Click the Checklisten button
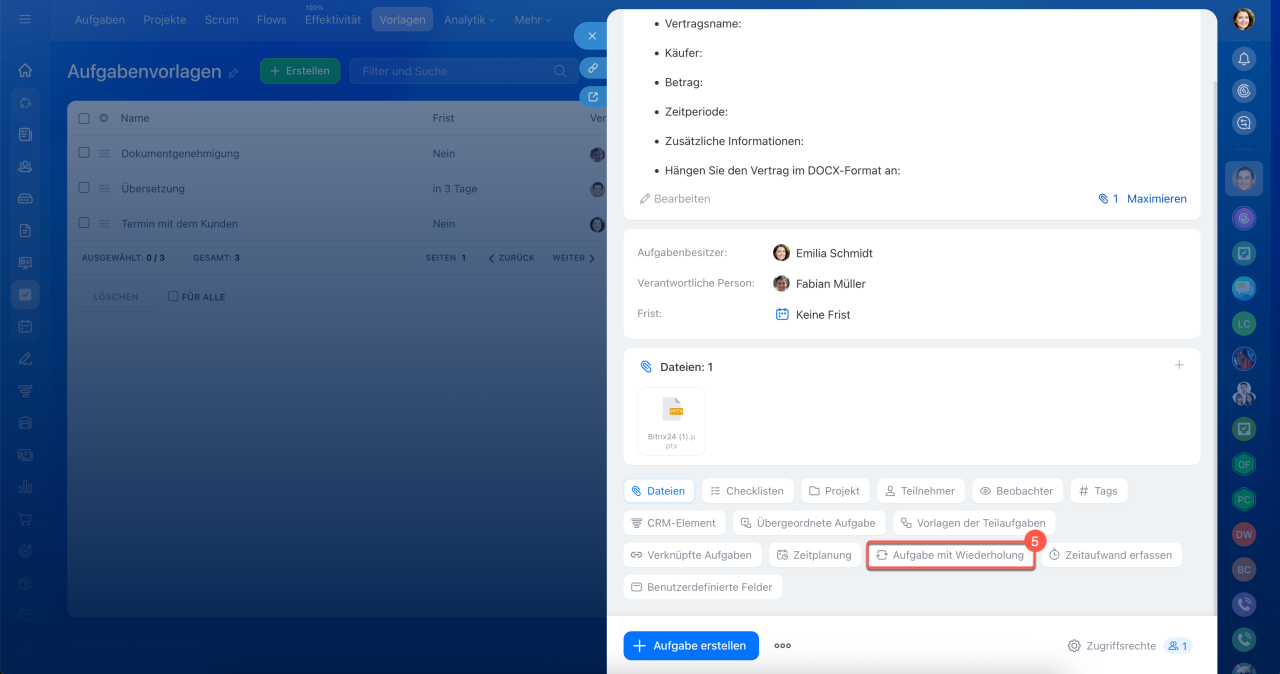The width and height of the screenshot is (1280, 674). click(748, 491)
